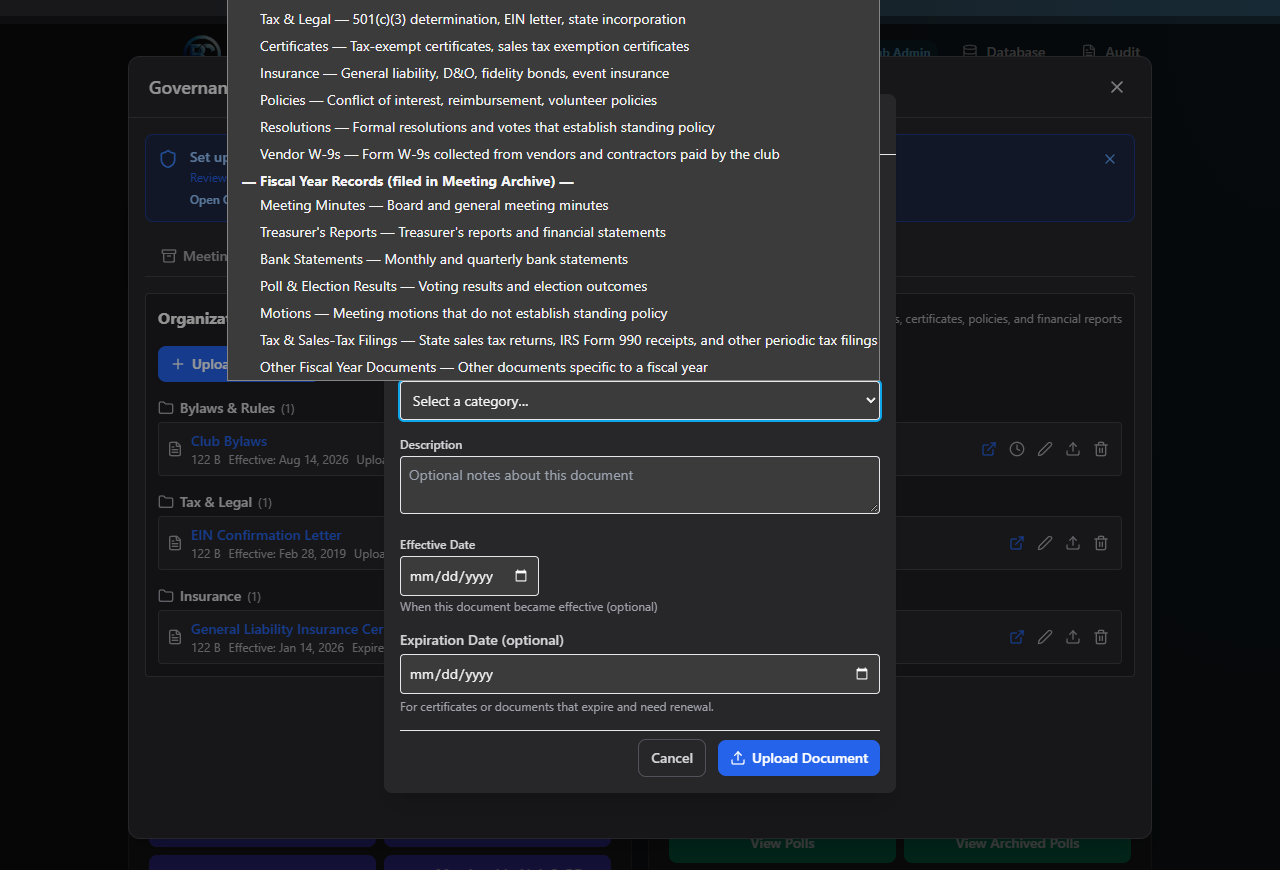Select Insurance from the category list

[x=554, y=74]
